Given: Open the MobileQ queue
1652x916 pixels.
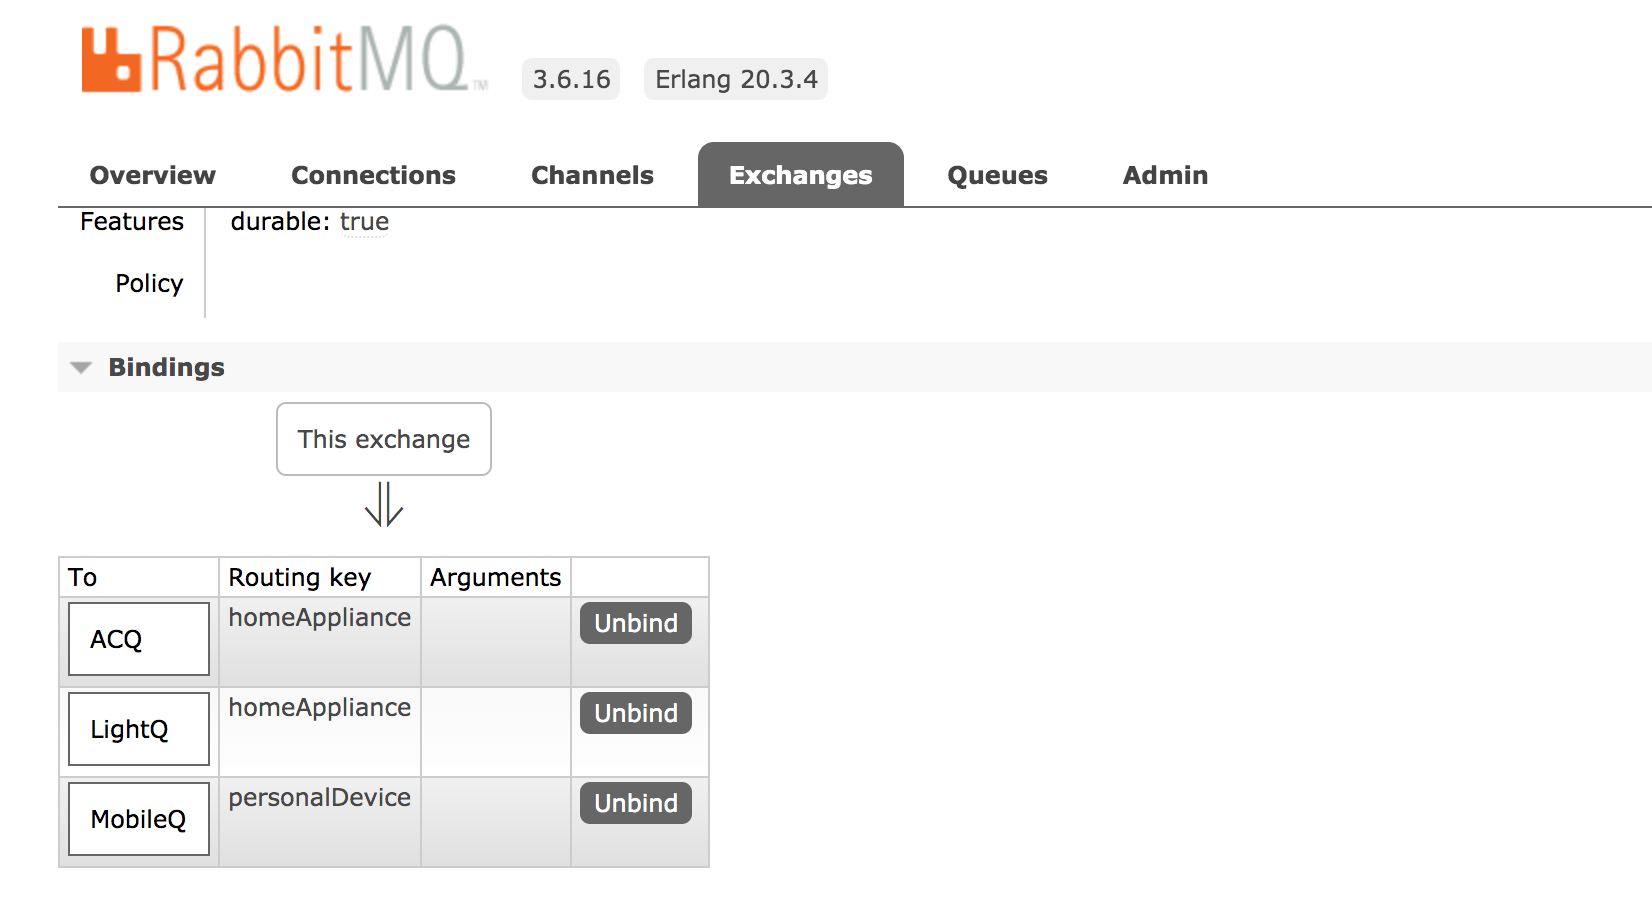Looking at the screenshot, I should 138,819.
